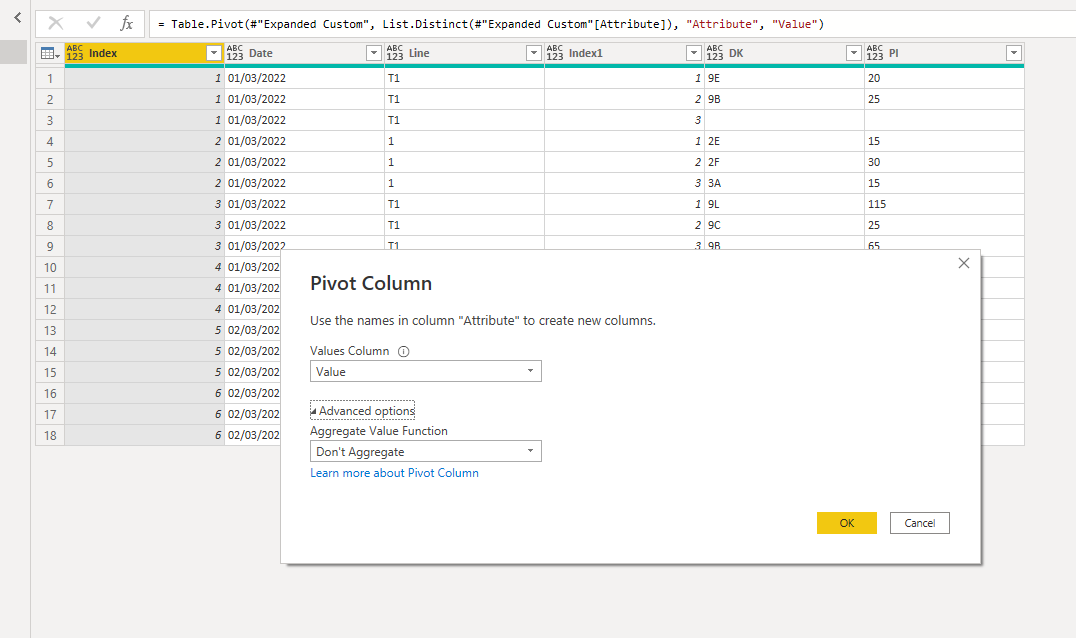This screenshot has width=1076, height=638.
Task: Select the Line column header
Action: coord(464,53)
